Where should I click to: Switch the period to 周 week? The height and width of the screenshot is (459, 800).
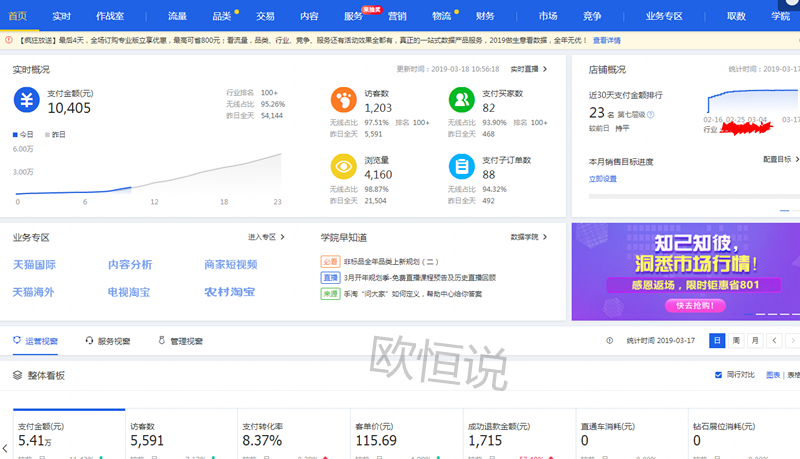point(736,341)
